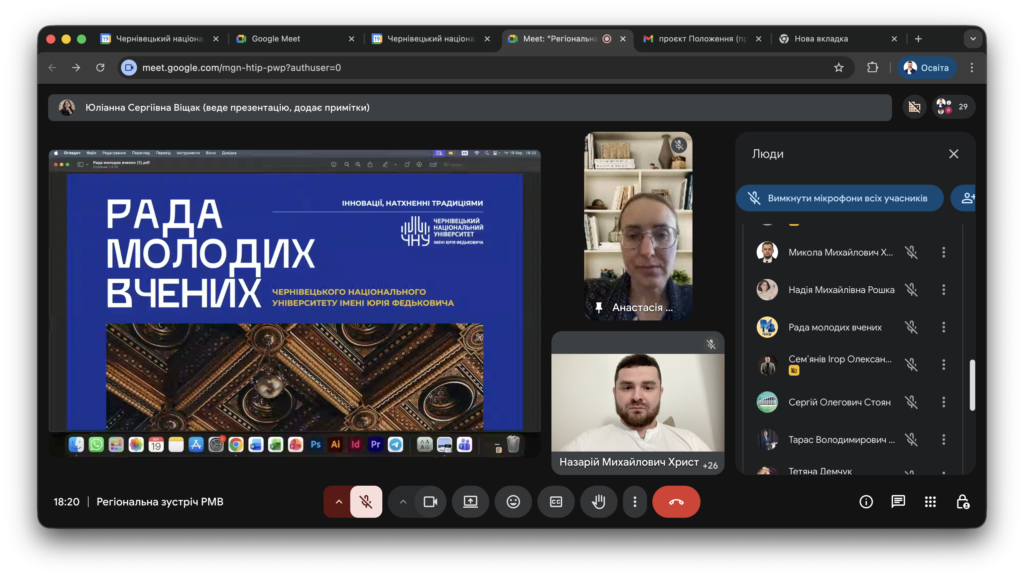The width and height of the screenshot is (1024, 578).
Task: Open the activities grid icon
Action: (930, 502)
